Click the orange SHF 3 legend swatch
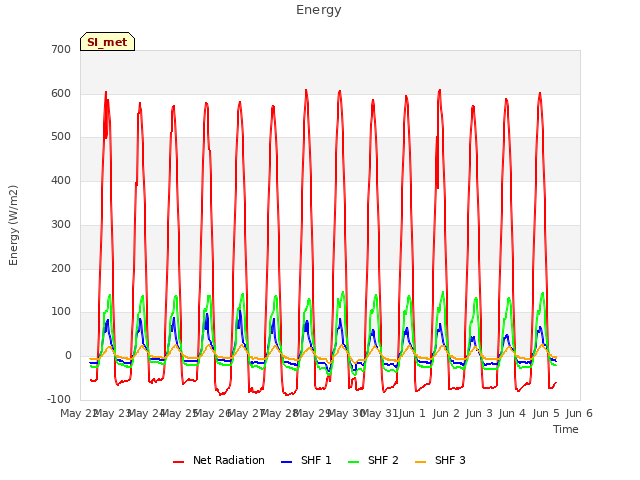 click(x=420, y=462)
